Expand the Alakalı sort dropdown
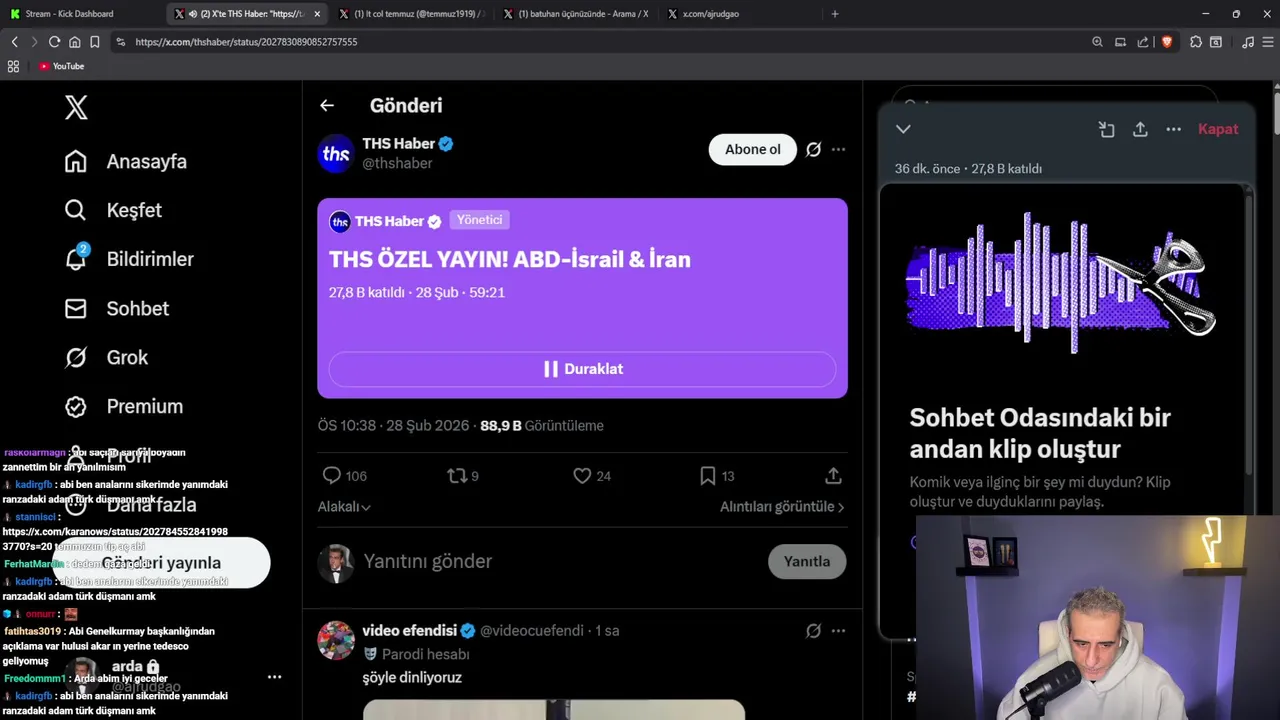1280x720 pixels. (x=344, y=507)
